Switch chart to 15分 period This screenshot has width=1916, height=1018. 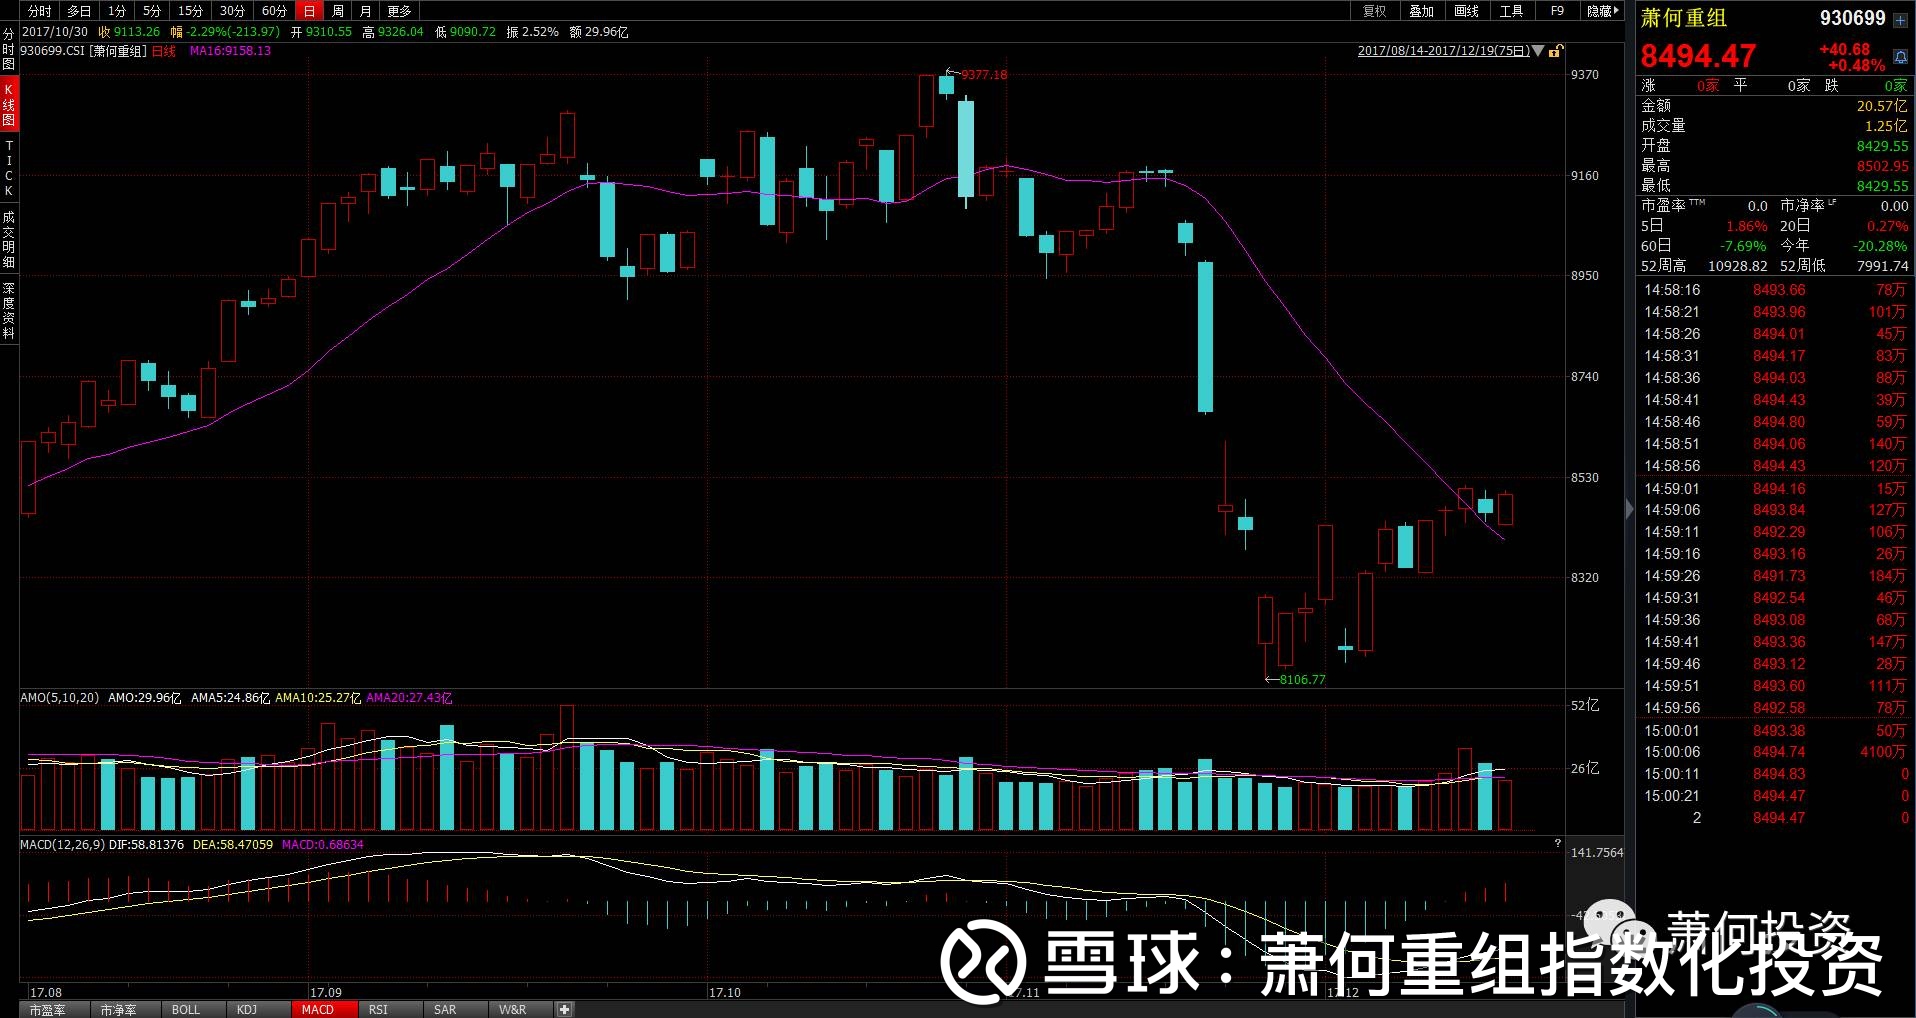[x=190, y=11]
